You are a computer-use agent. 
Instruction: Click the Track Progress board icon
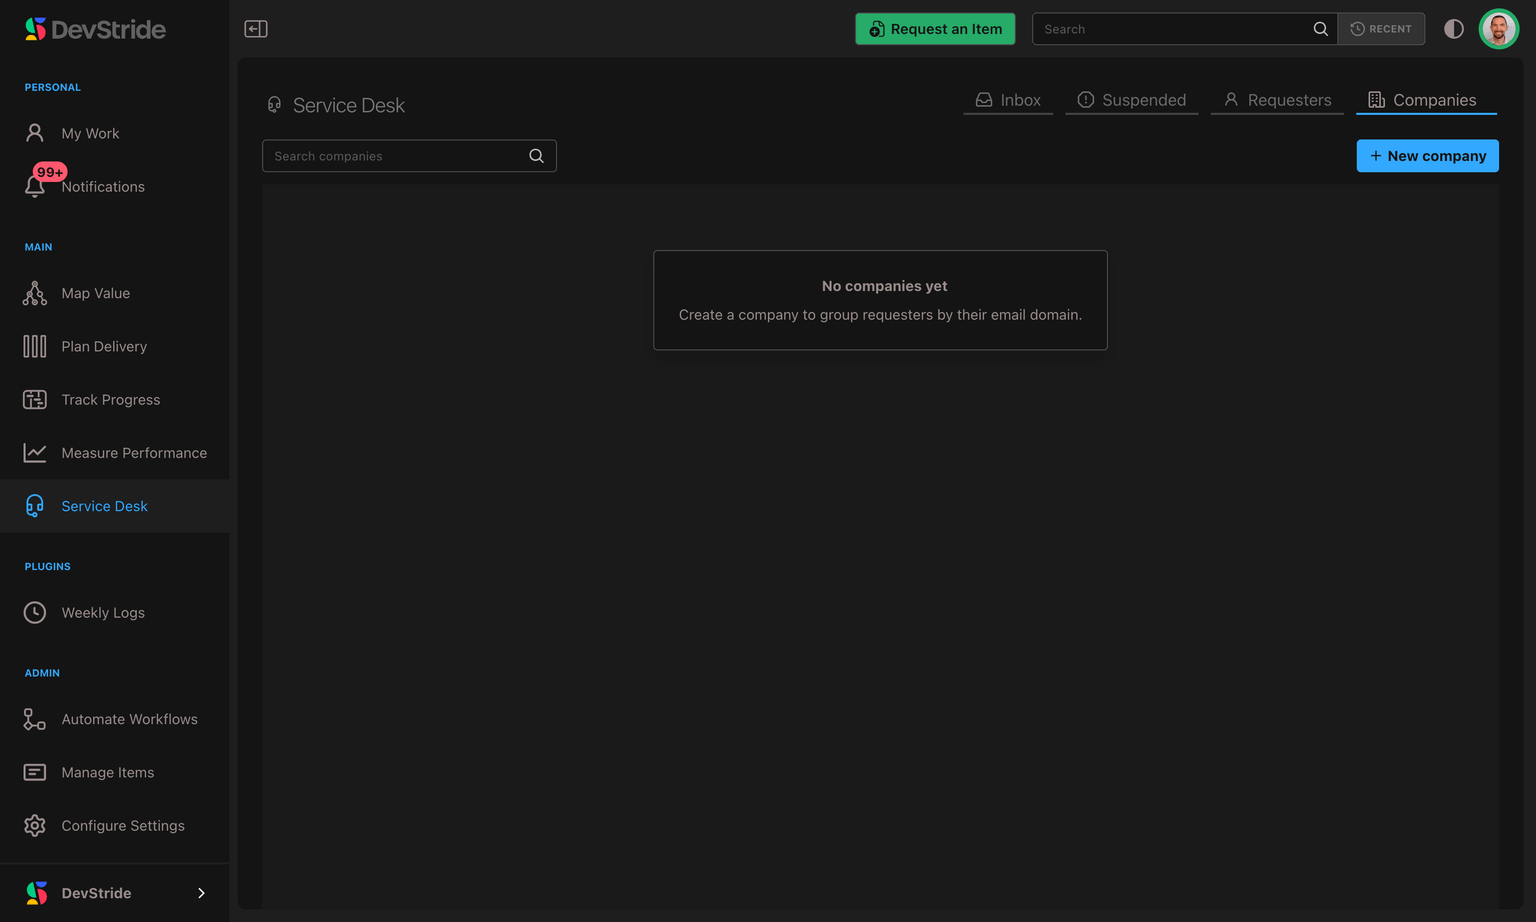35,400
